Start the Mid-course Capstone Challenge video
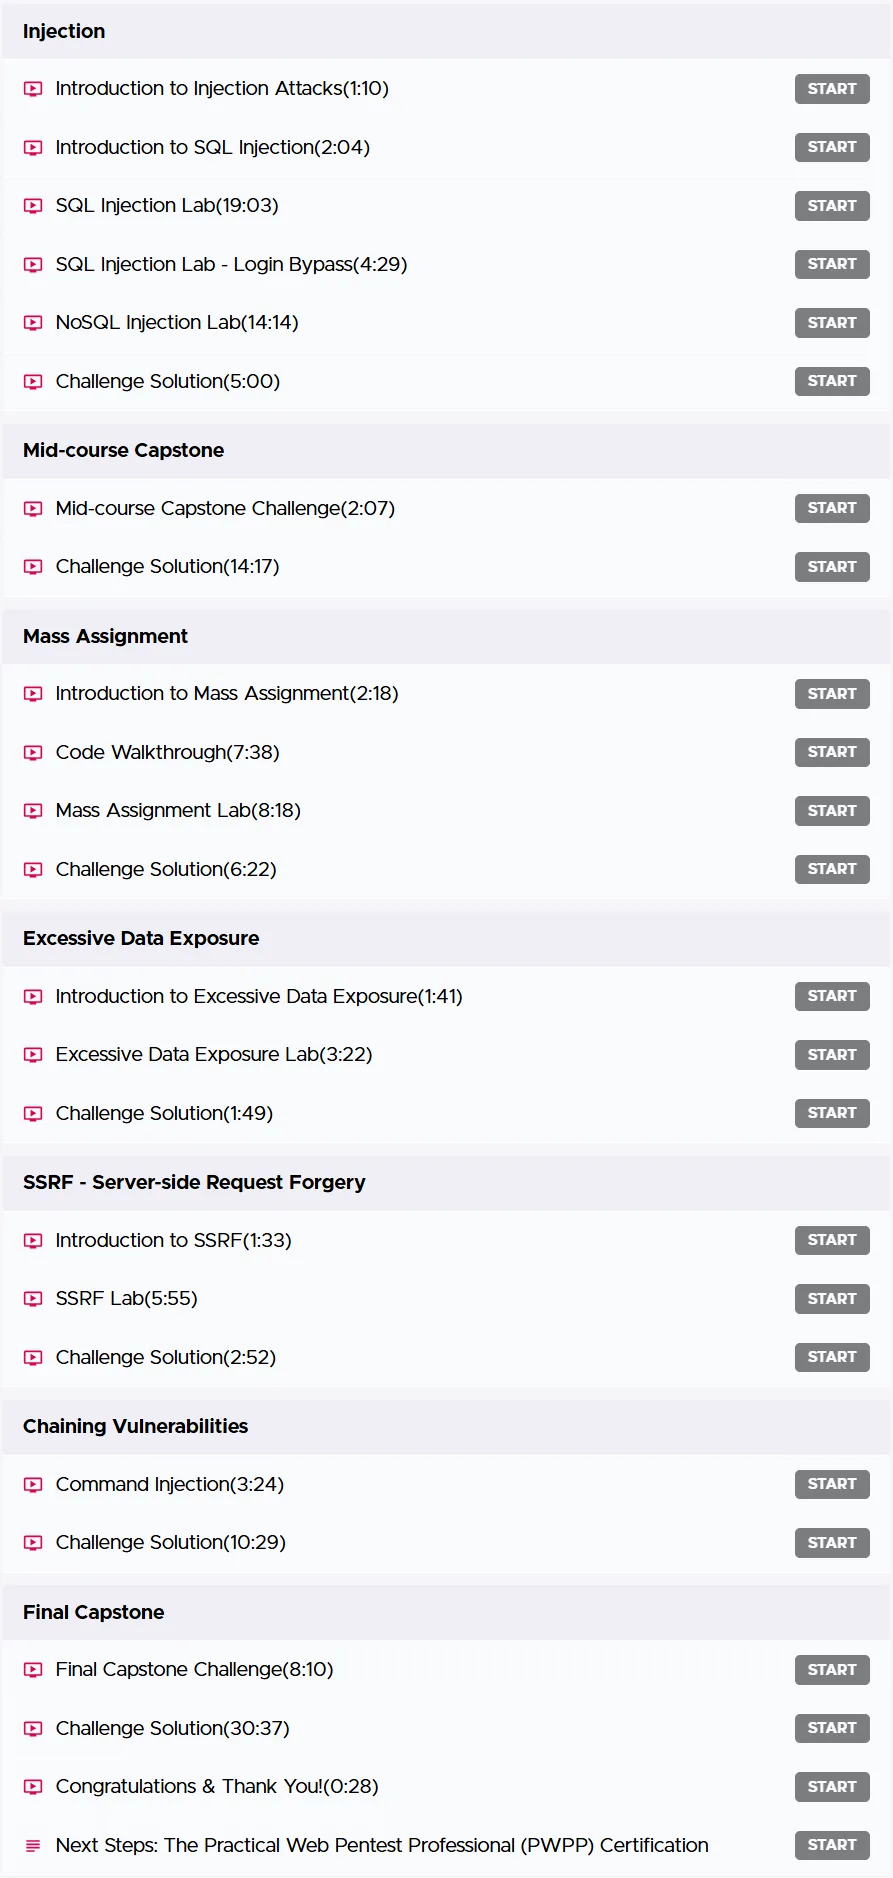The height and width of the screenshot is (1878, 893). click(832, 508)
